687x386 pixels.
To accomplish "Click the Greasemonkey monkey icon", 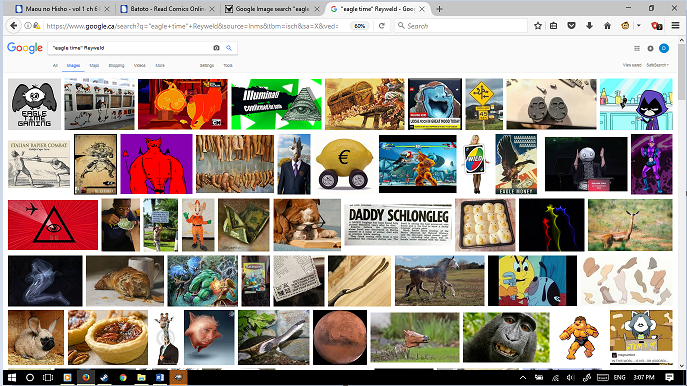I will pos(625,26).
